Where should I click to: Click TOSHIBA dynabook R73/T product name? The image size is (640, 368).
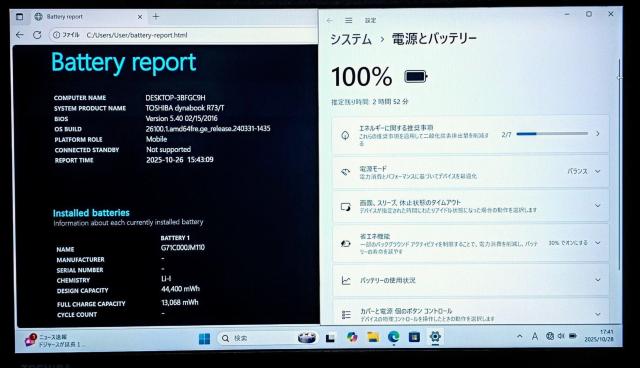(184, 108)
